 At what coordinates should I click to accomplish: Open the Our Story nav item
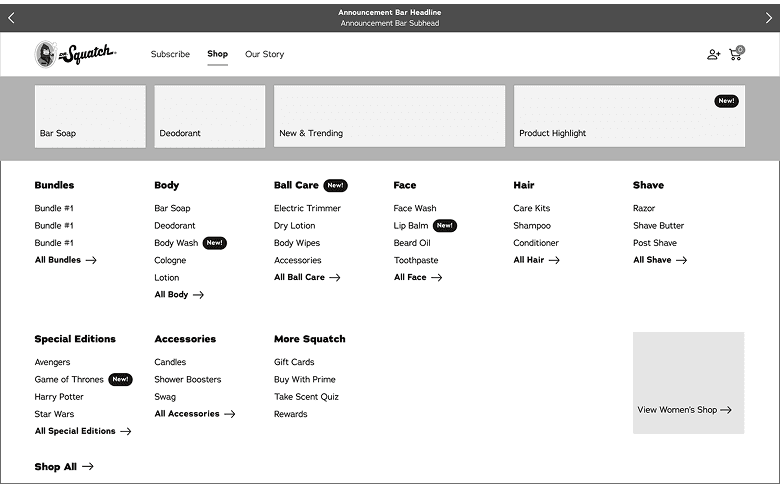[x=264, y=54]
